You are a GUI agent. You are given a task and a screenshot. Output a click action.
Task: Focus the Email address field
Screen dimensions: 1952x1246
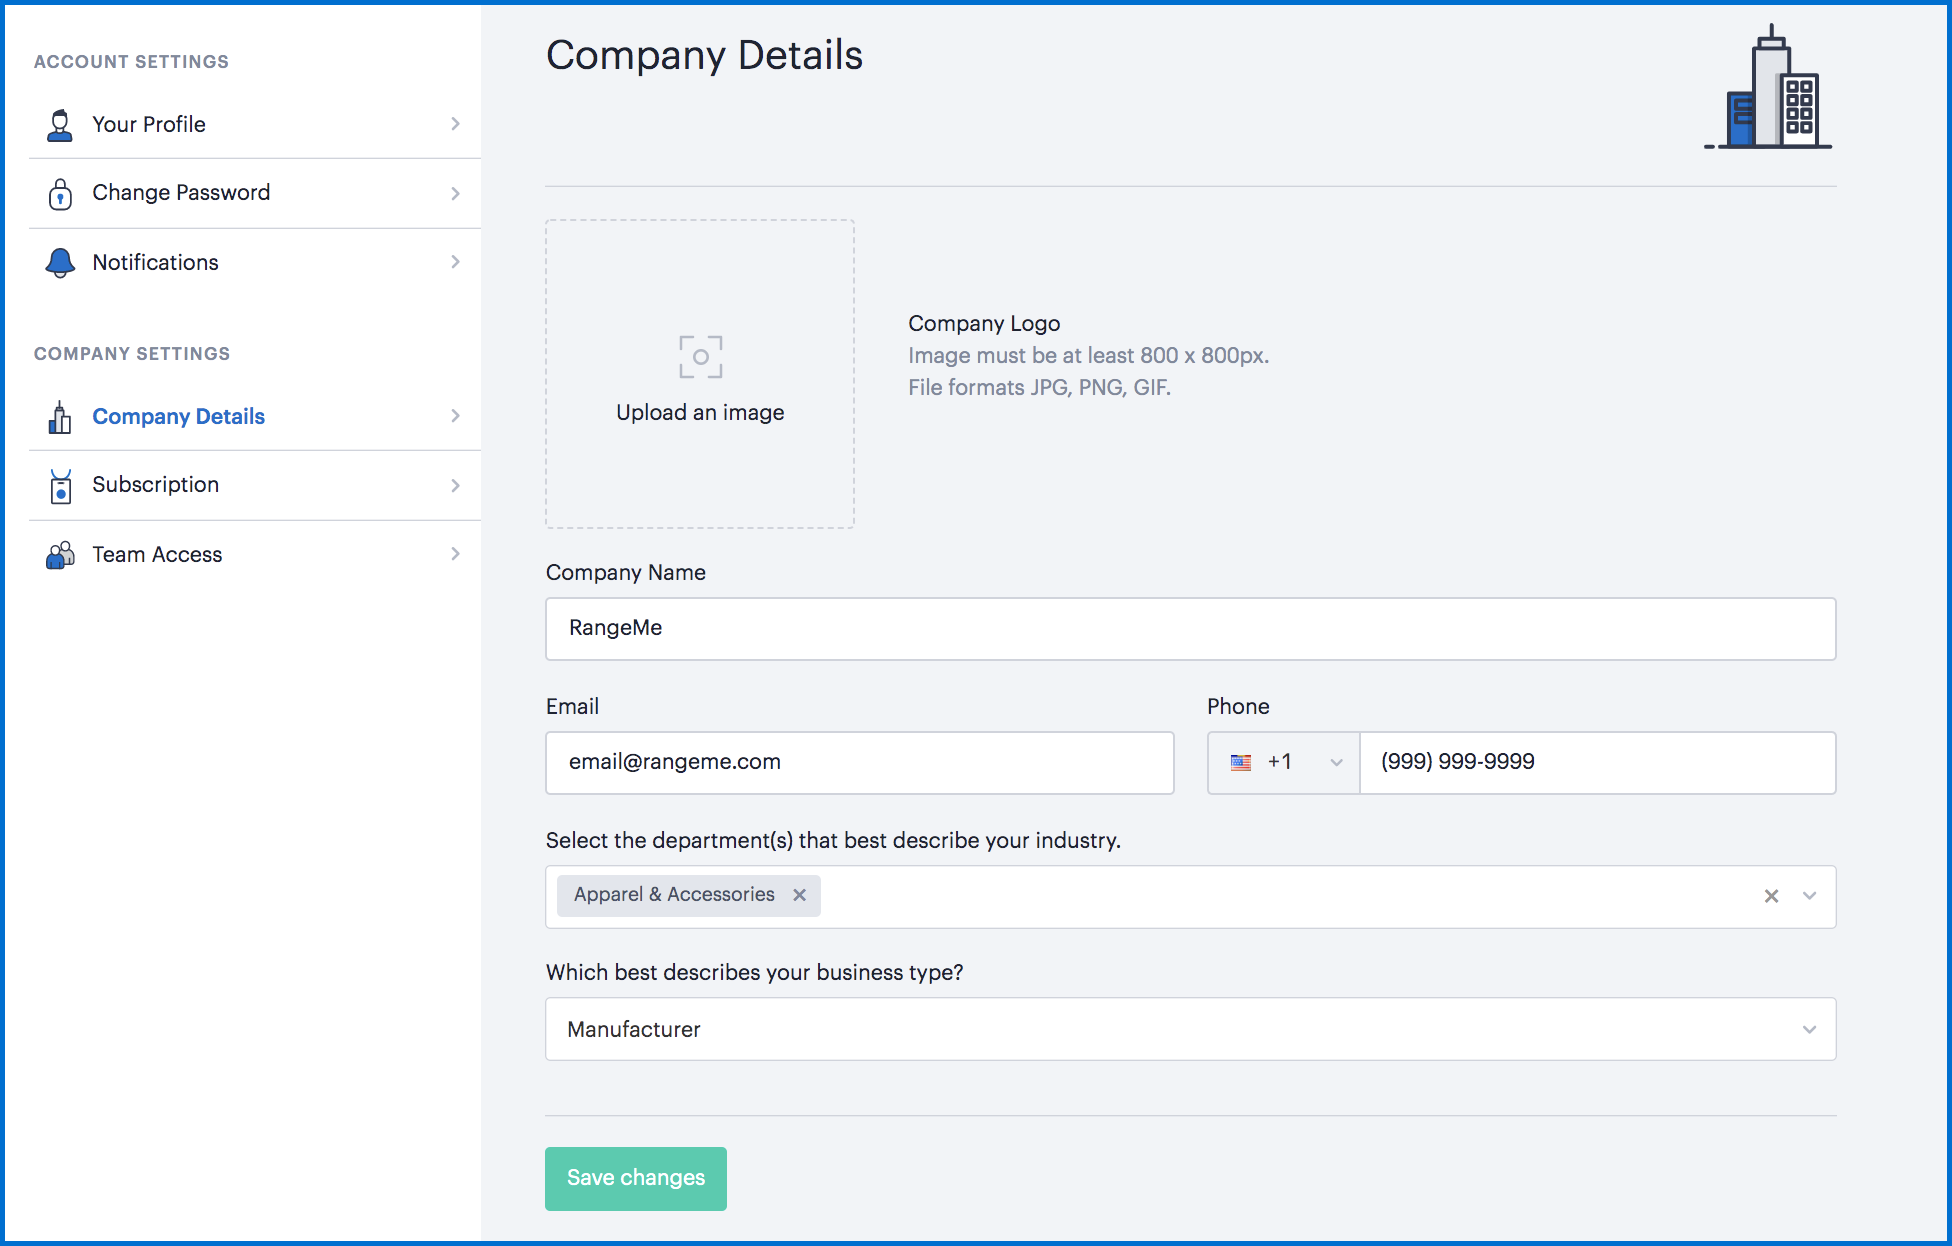(859, 763)
